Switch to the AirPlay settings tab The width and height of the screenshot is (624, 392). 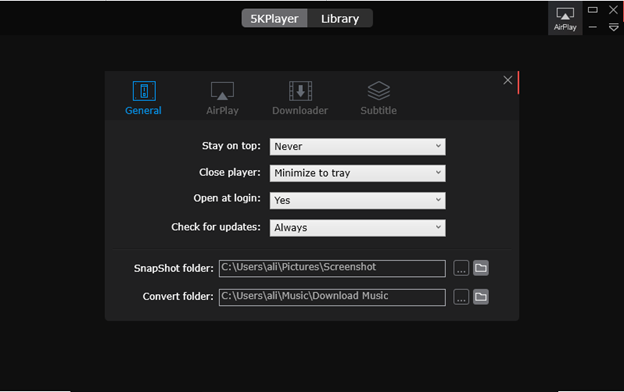[222, 98]
